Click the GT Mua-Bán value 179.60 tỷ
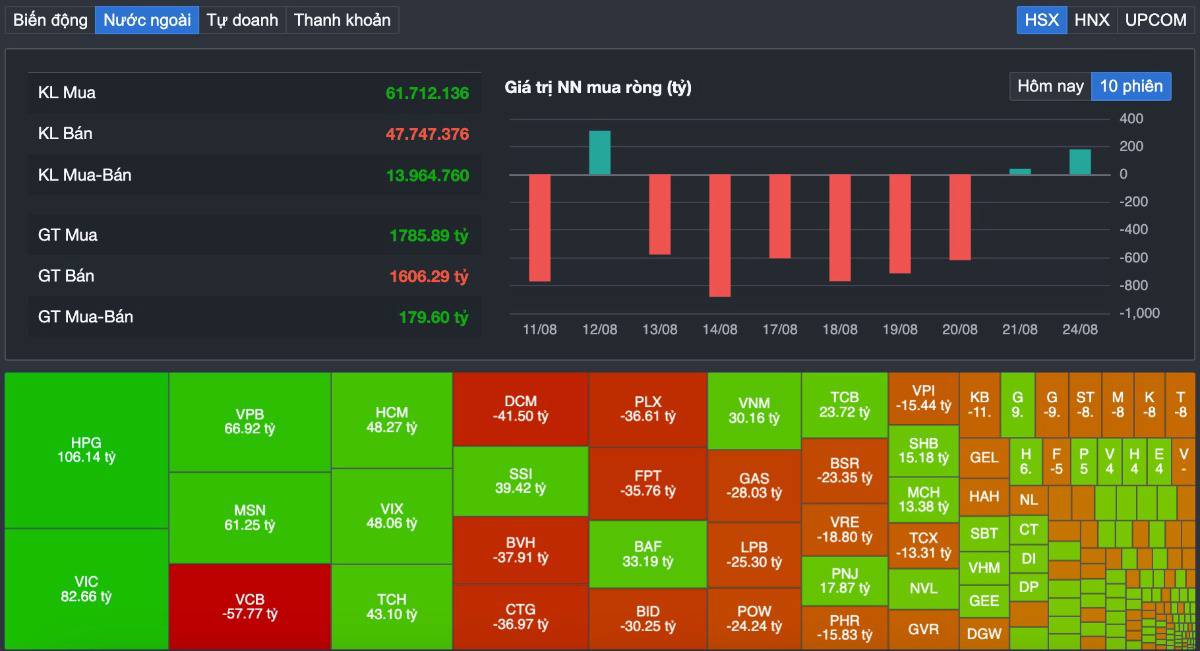This screenshot has height=651, width=1200. [433, 317]
